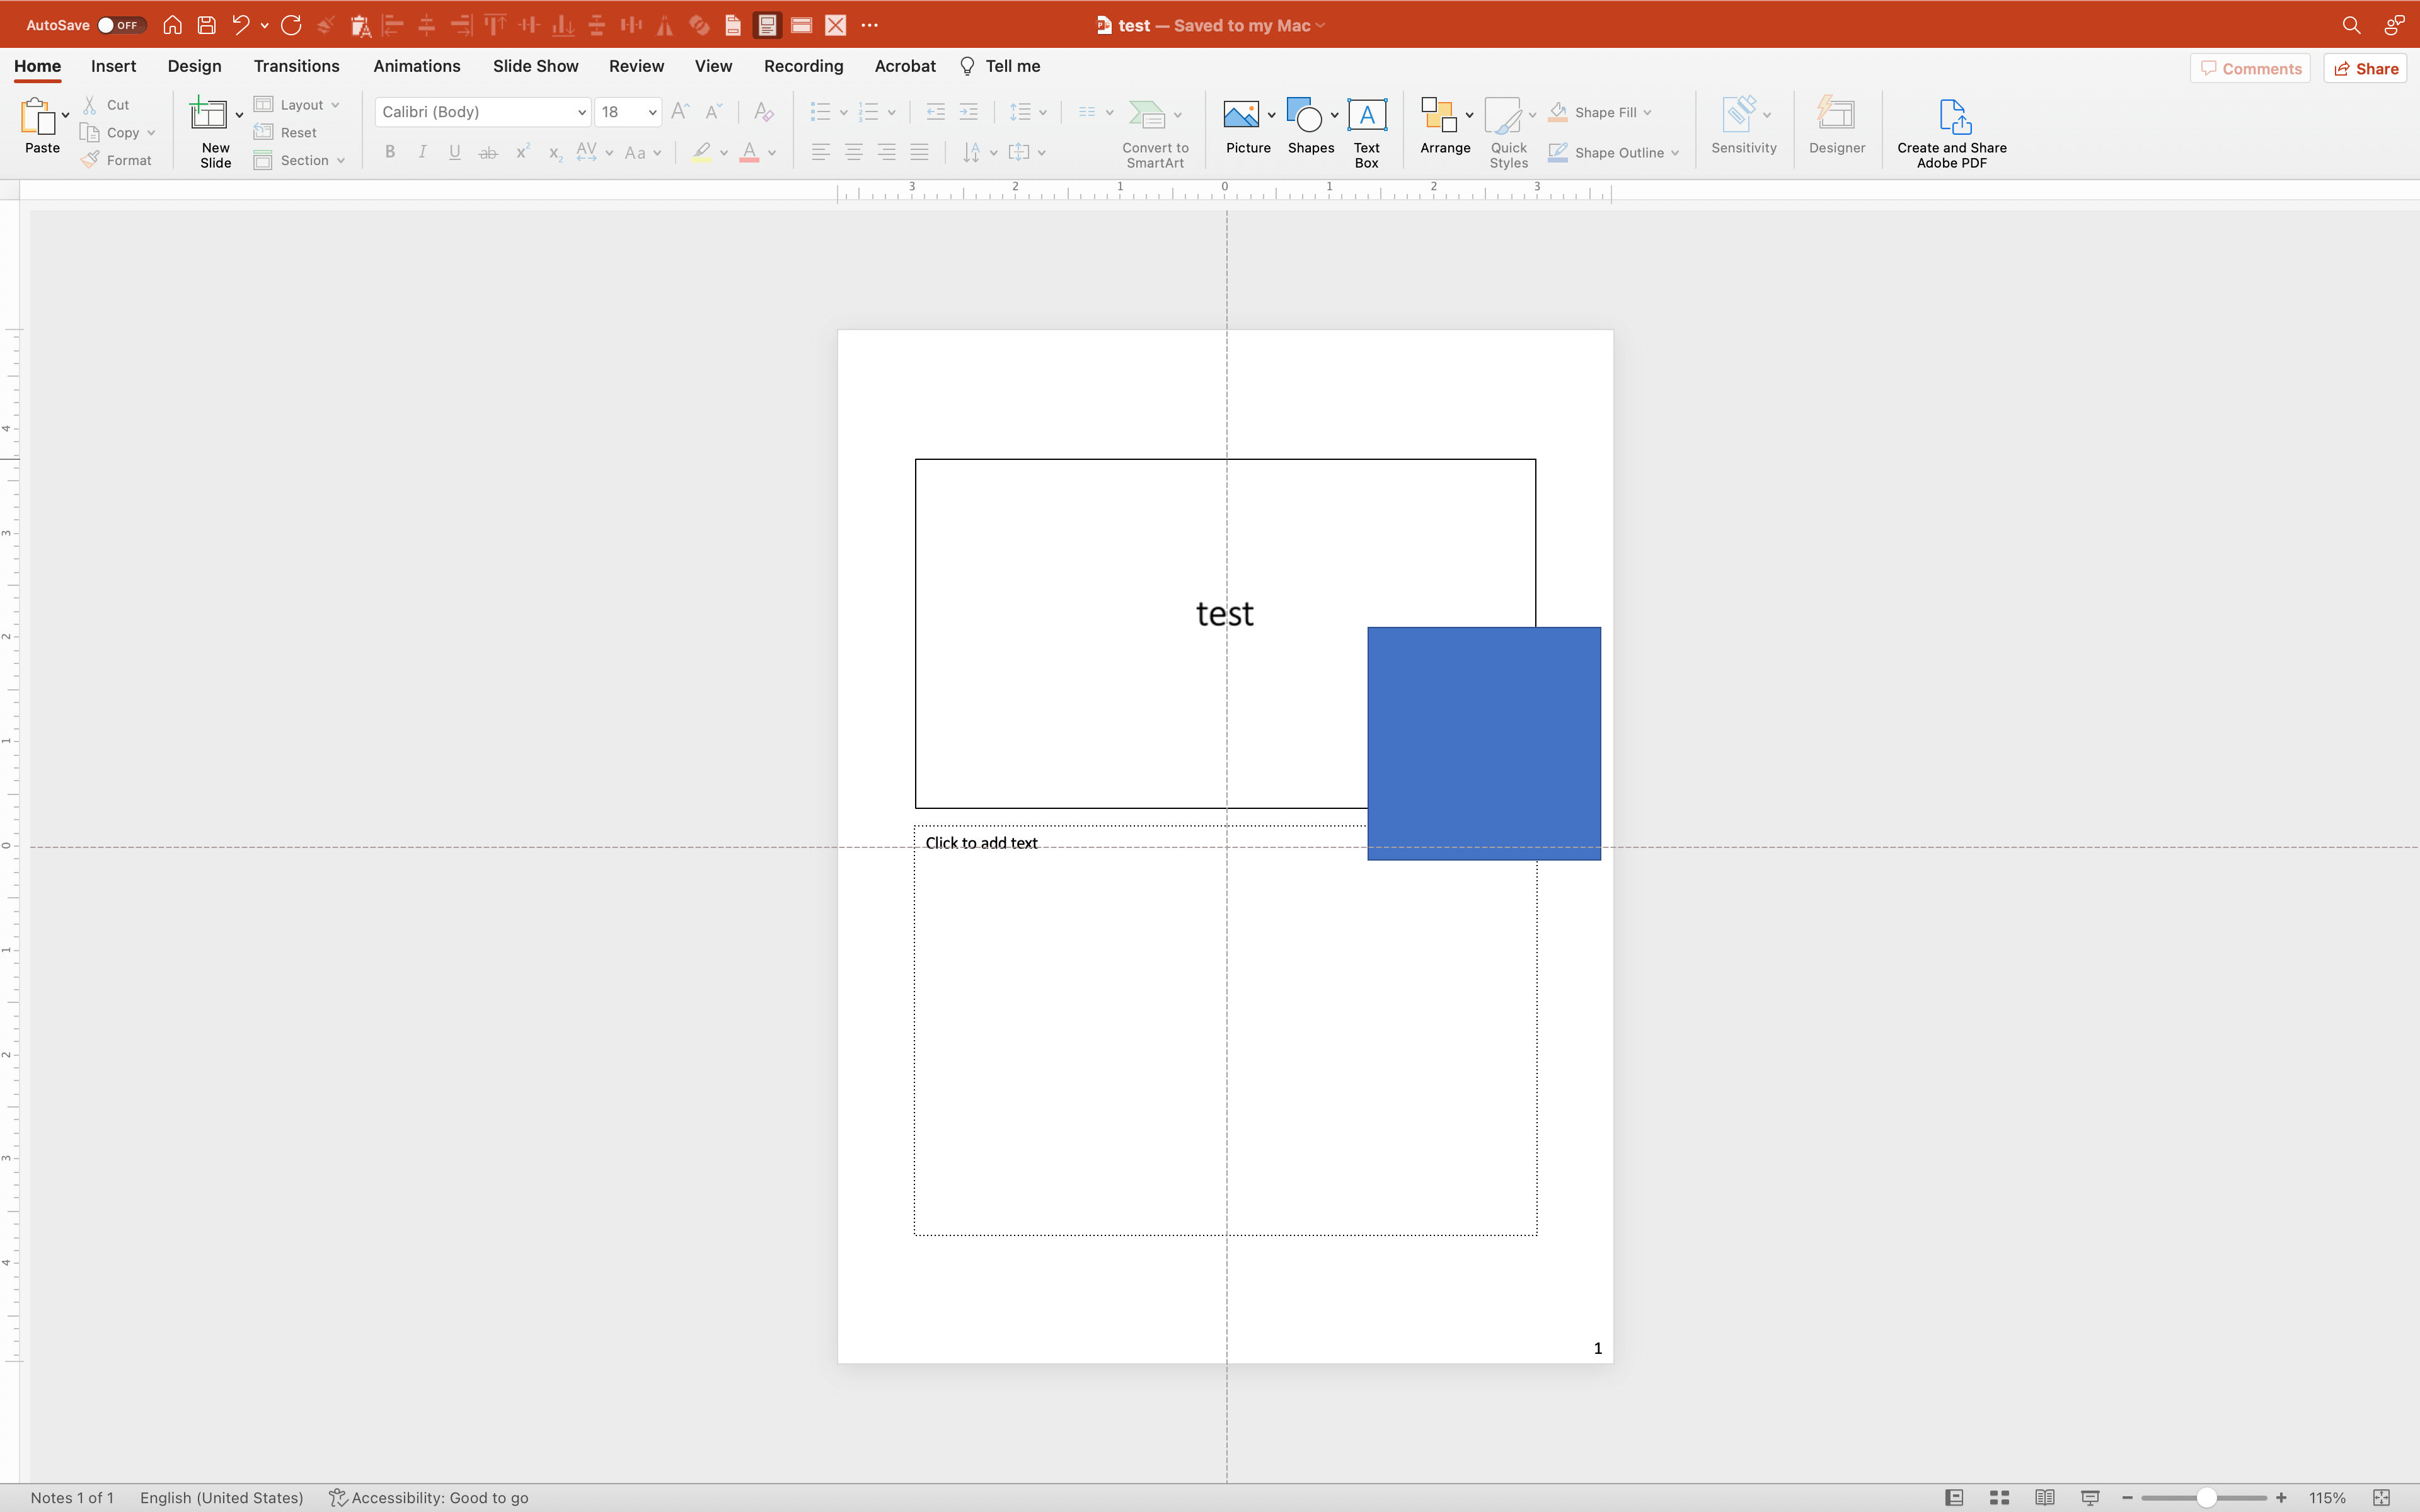Open the Transitions tab

point(296,66)
